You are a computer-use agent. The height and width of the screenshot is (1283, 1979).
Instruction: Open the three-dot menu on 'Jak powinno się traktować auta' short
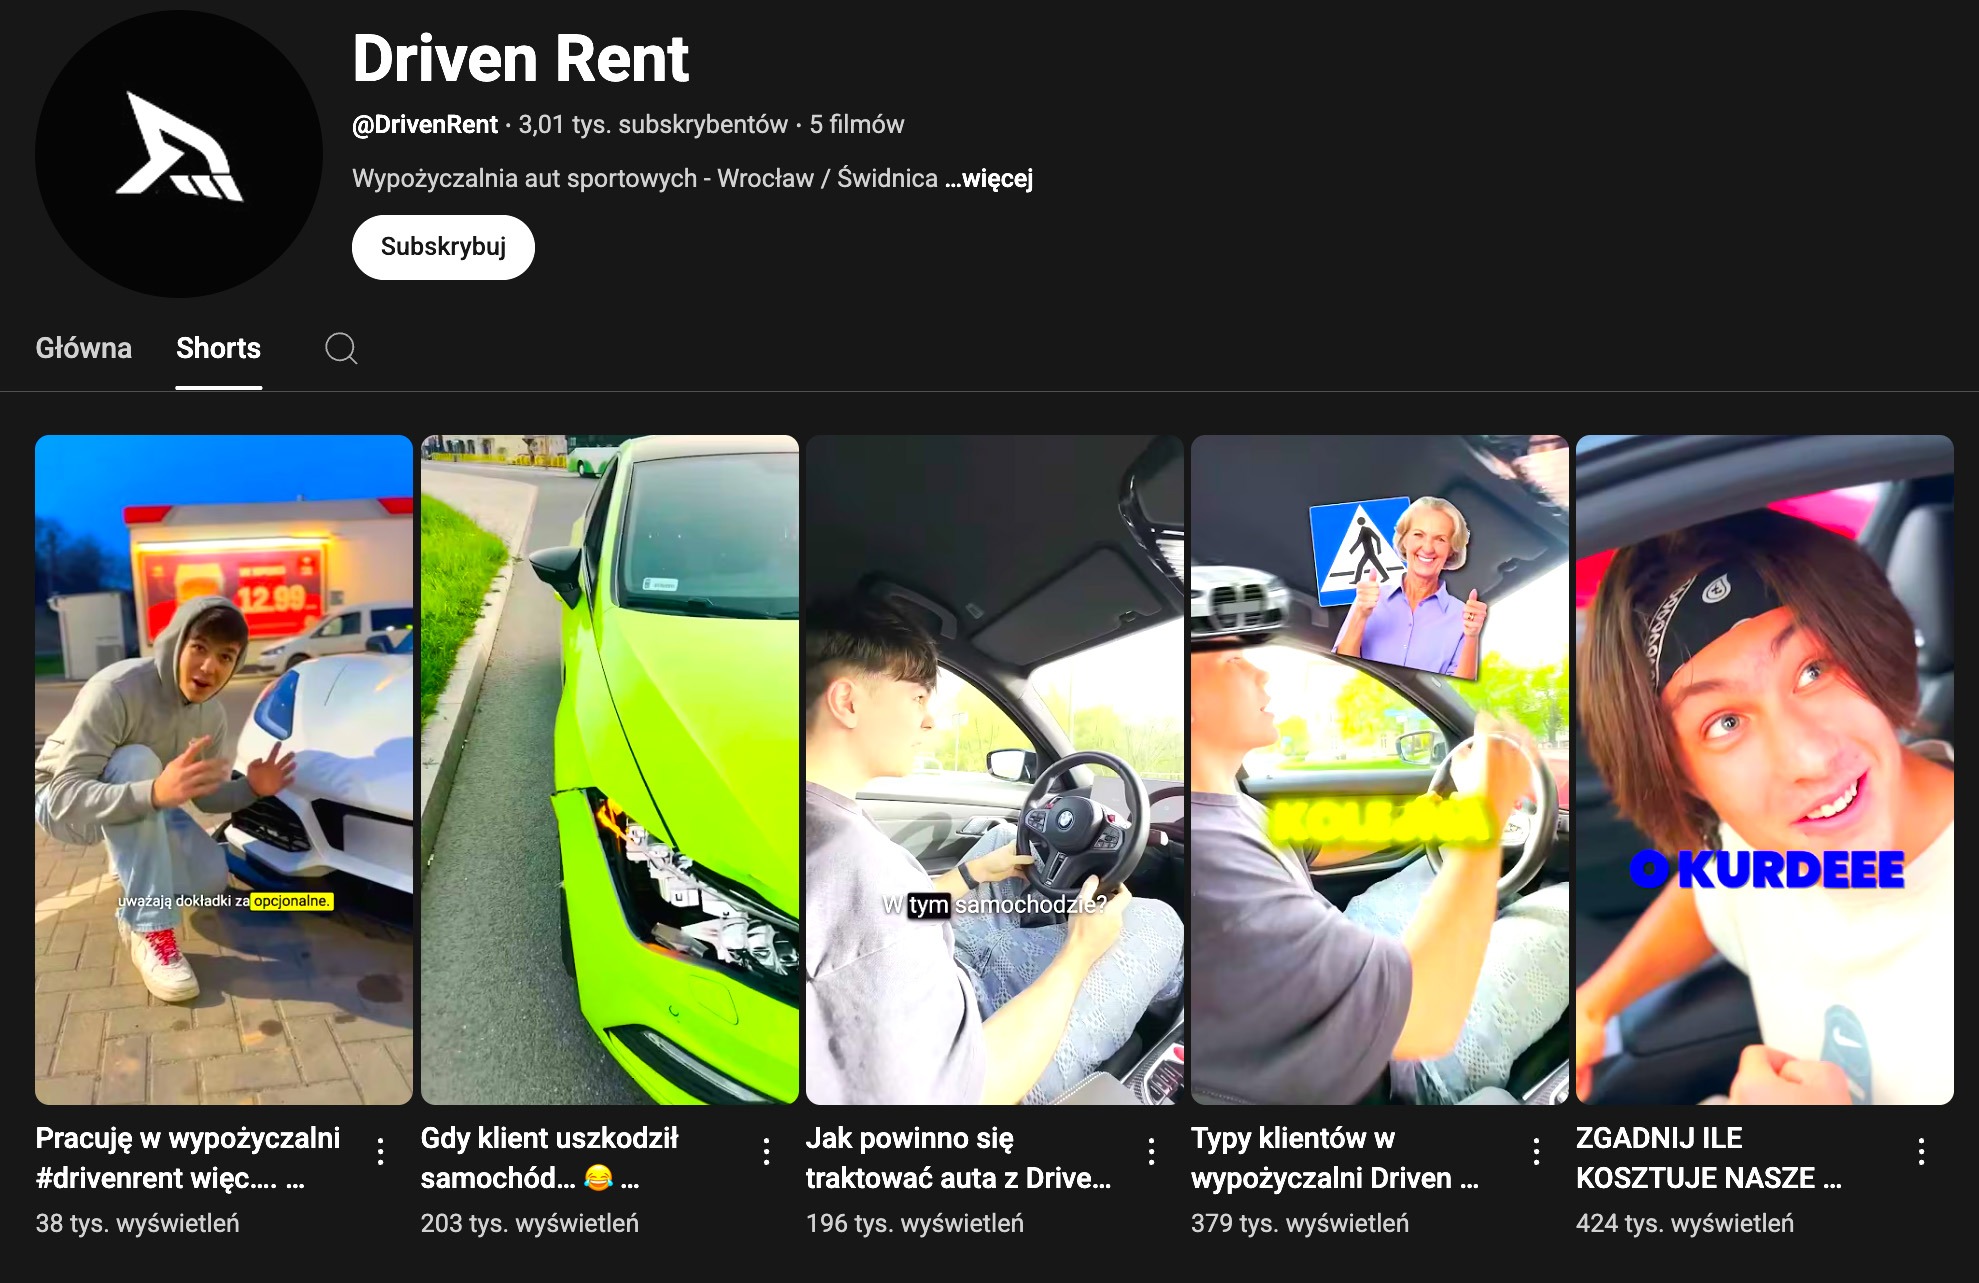pos(1153,1153)
